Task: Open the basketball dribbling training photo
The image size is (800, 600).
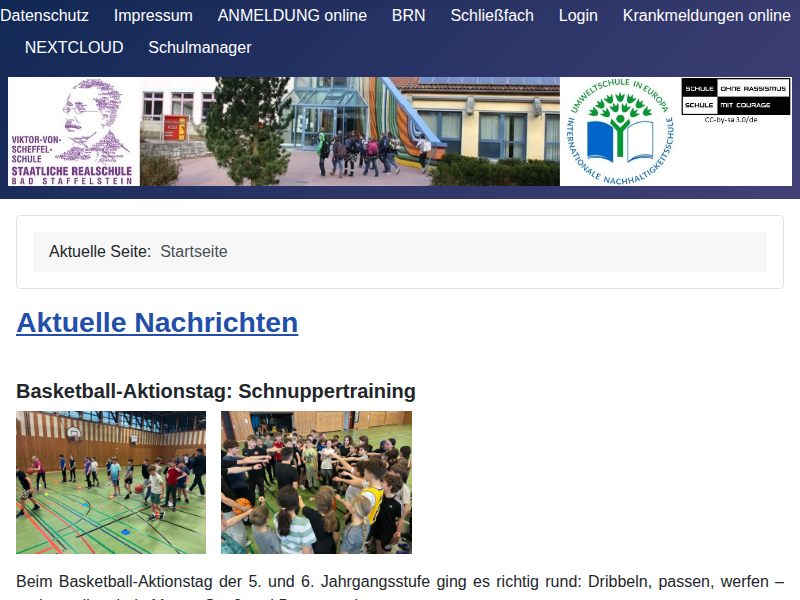Action: (111, 482)
